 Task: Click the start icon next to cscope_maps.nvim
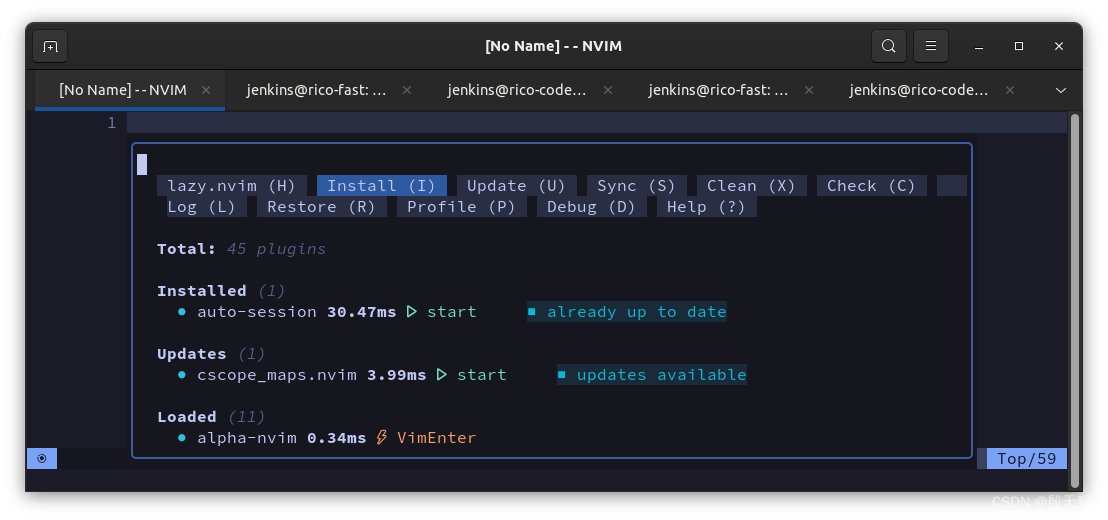442,375
